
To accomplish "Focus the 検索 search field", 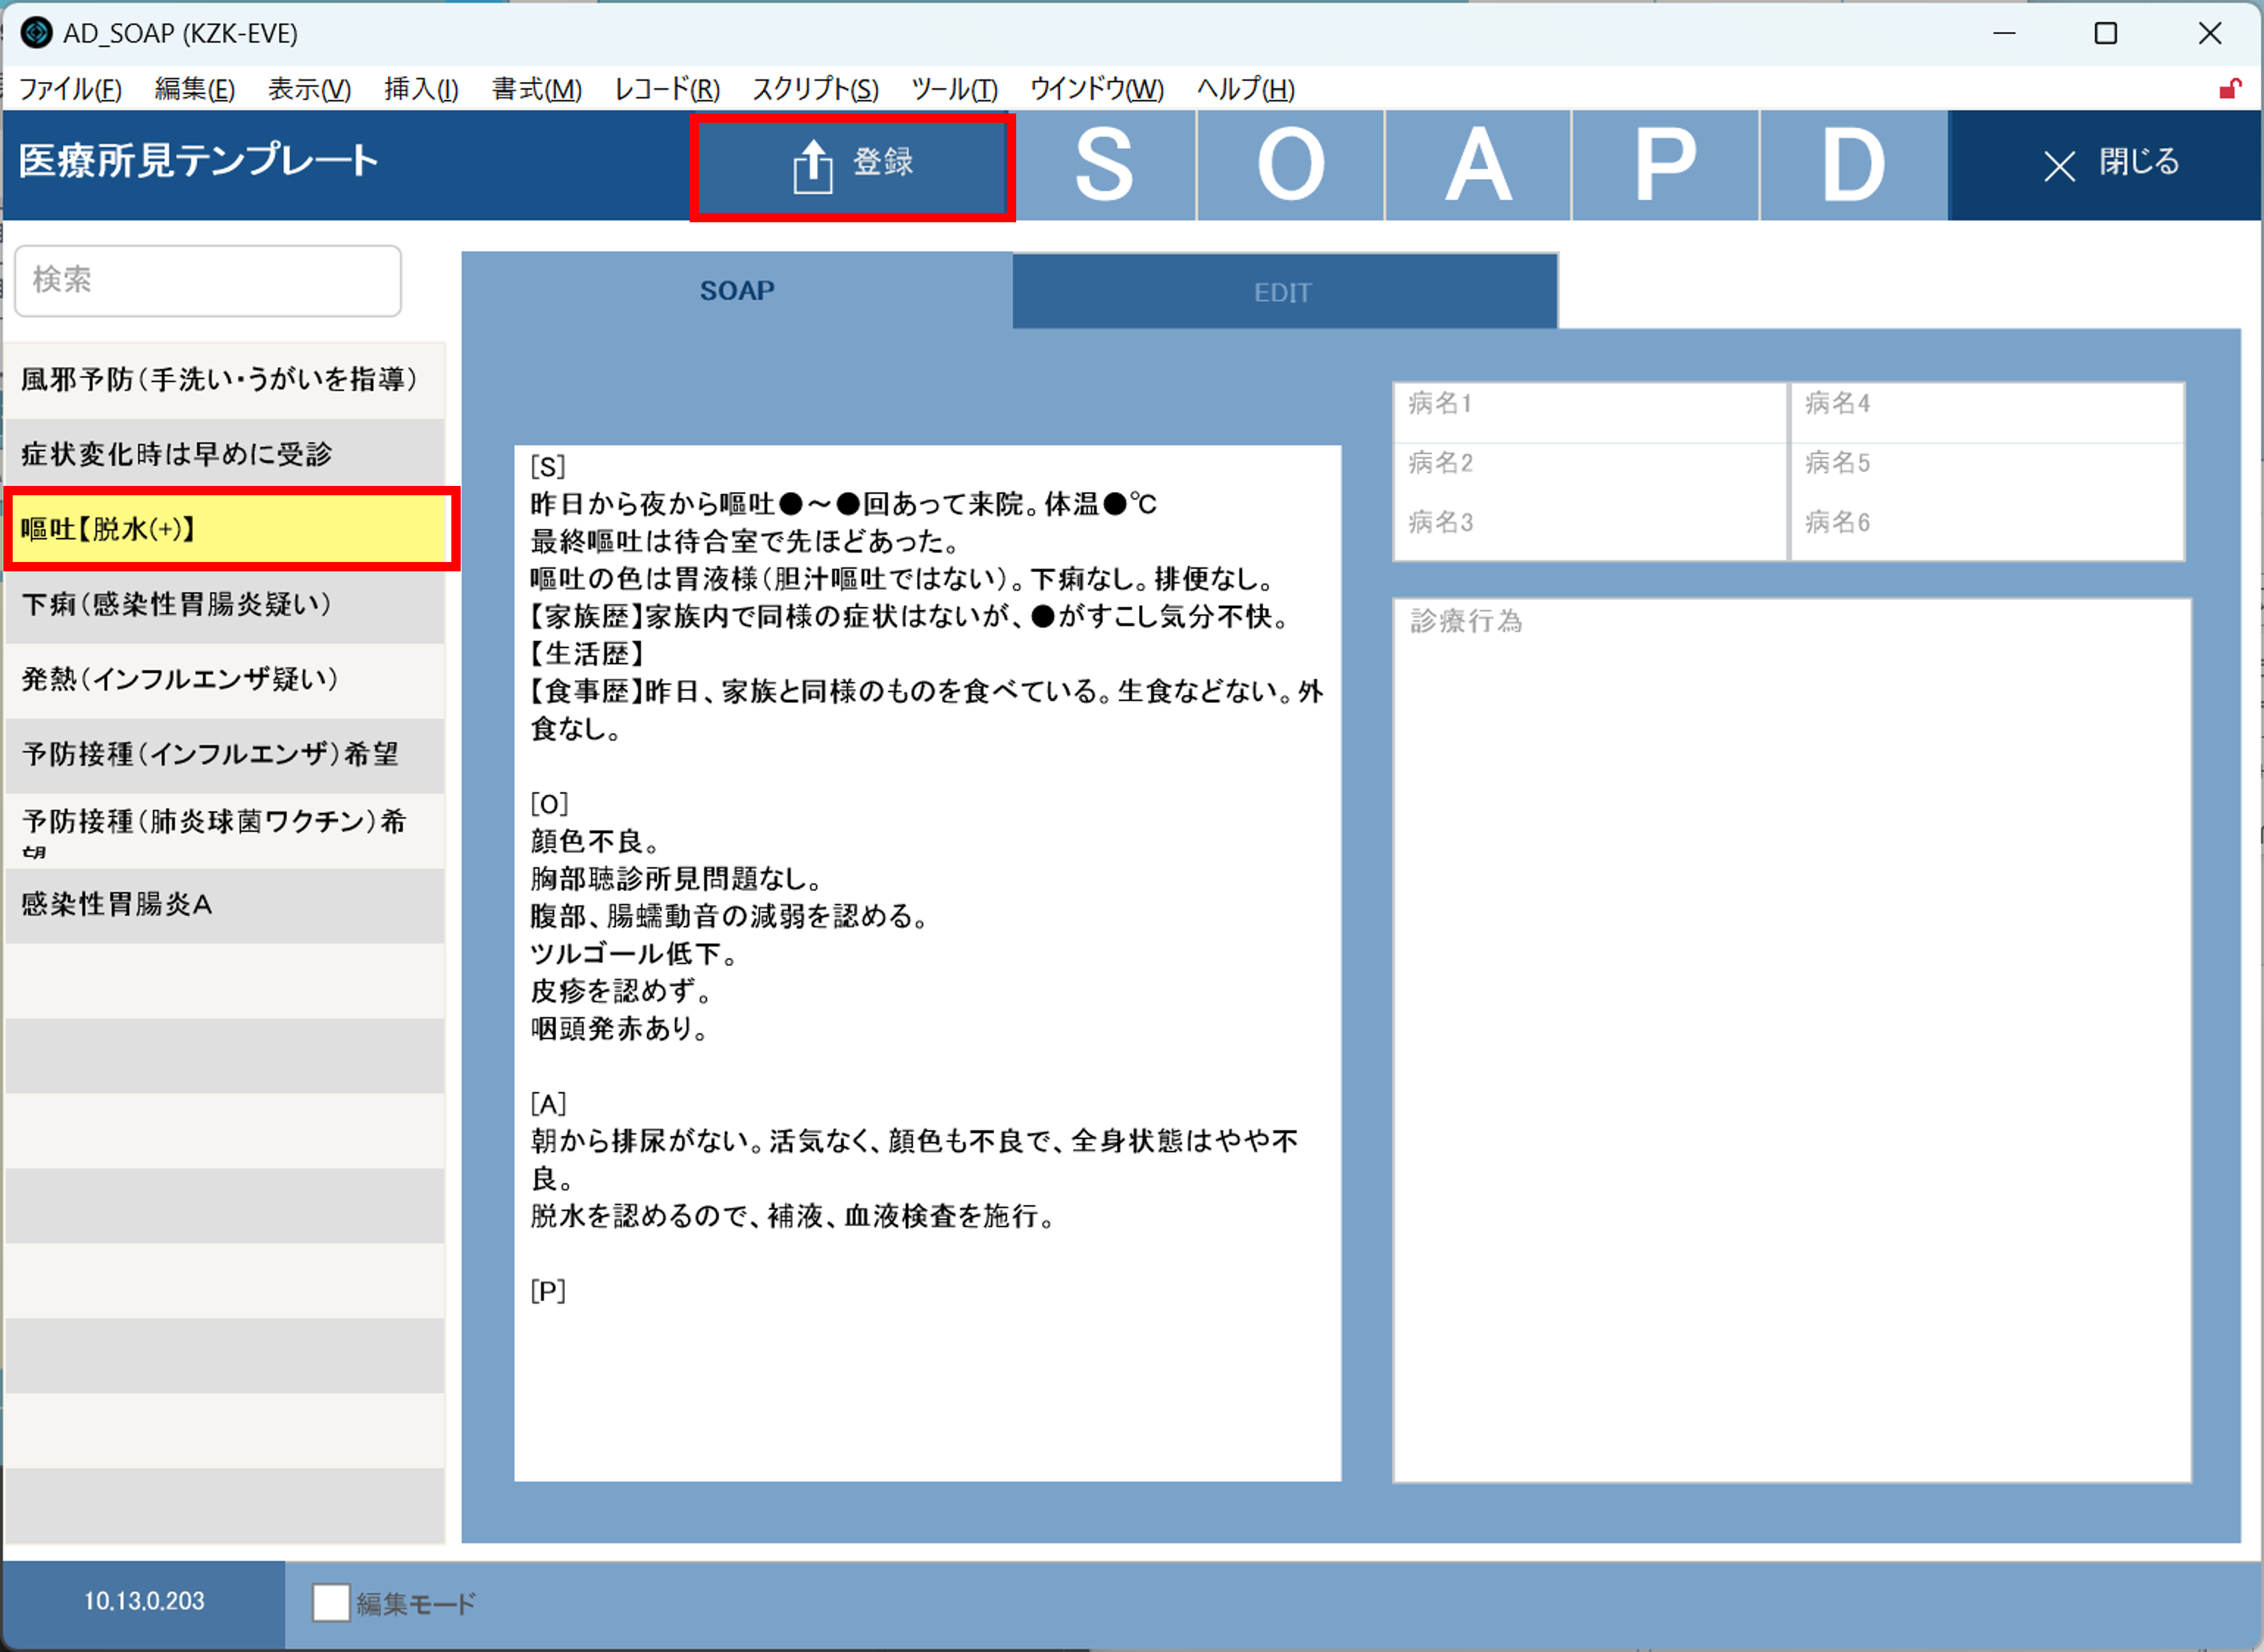I will tap(208, 280).
